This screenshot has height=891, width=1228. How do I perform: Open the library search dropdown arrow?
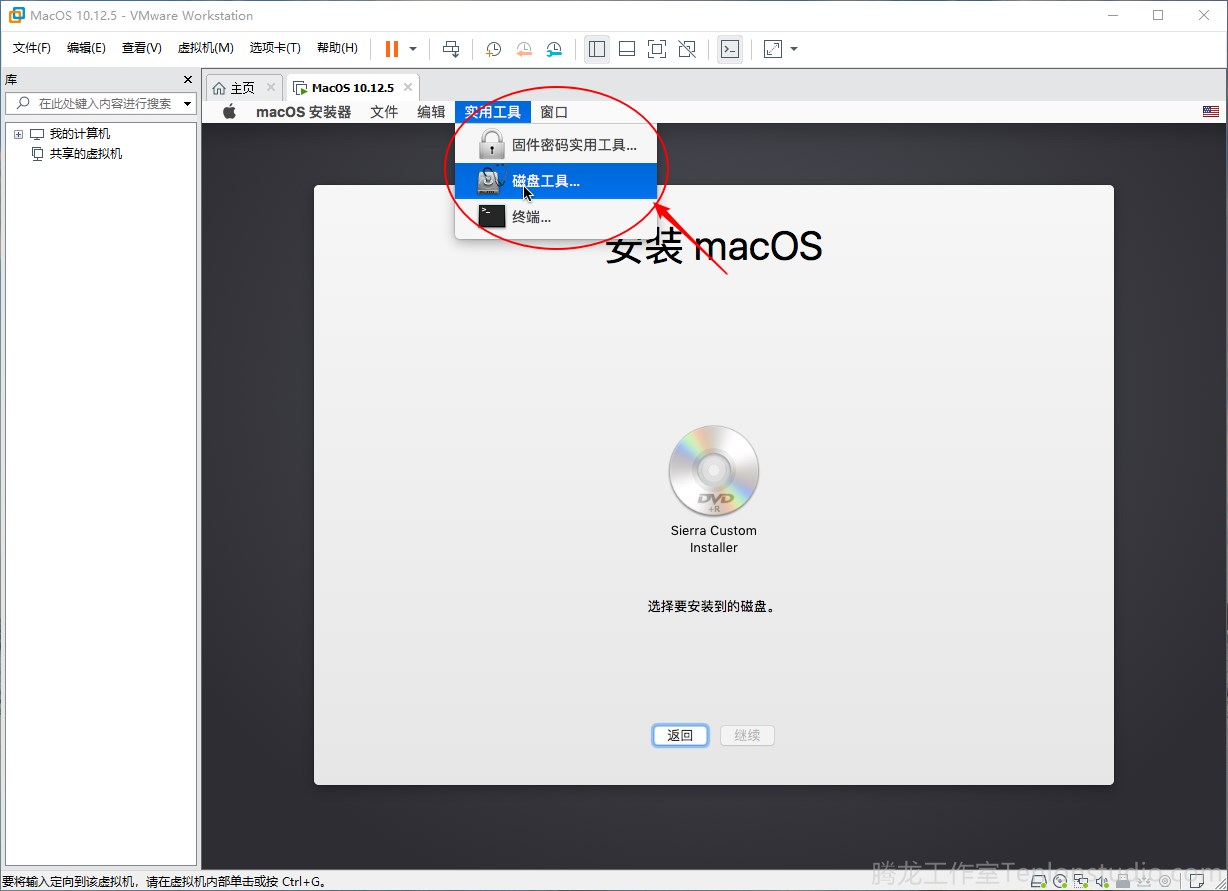click(x=188, y=104)
